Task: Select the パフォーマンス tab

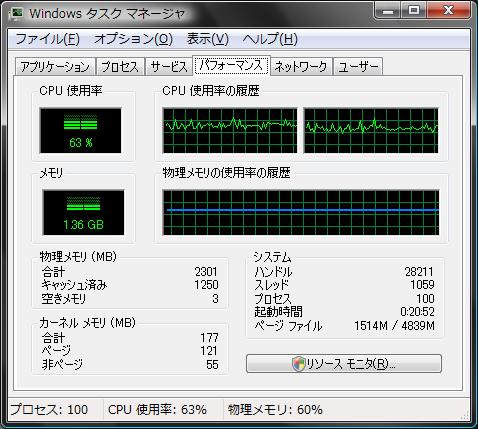Action: point(231,65)
